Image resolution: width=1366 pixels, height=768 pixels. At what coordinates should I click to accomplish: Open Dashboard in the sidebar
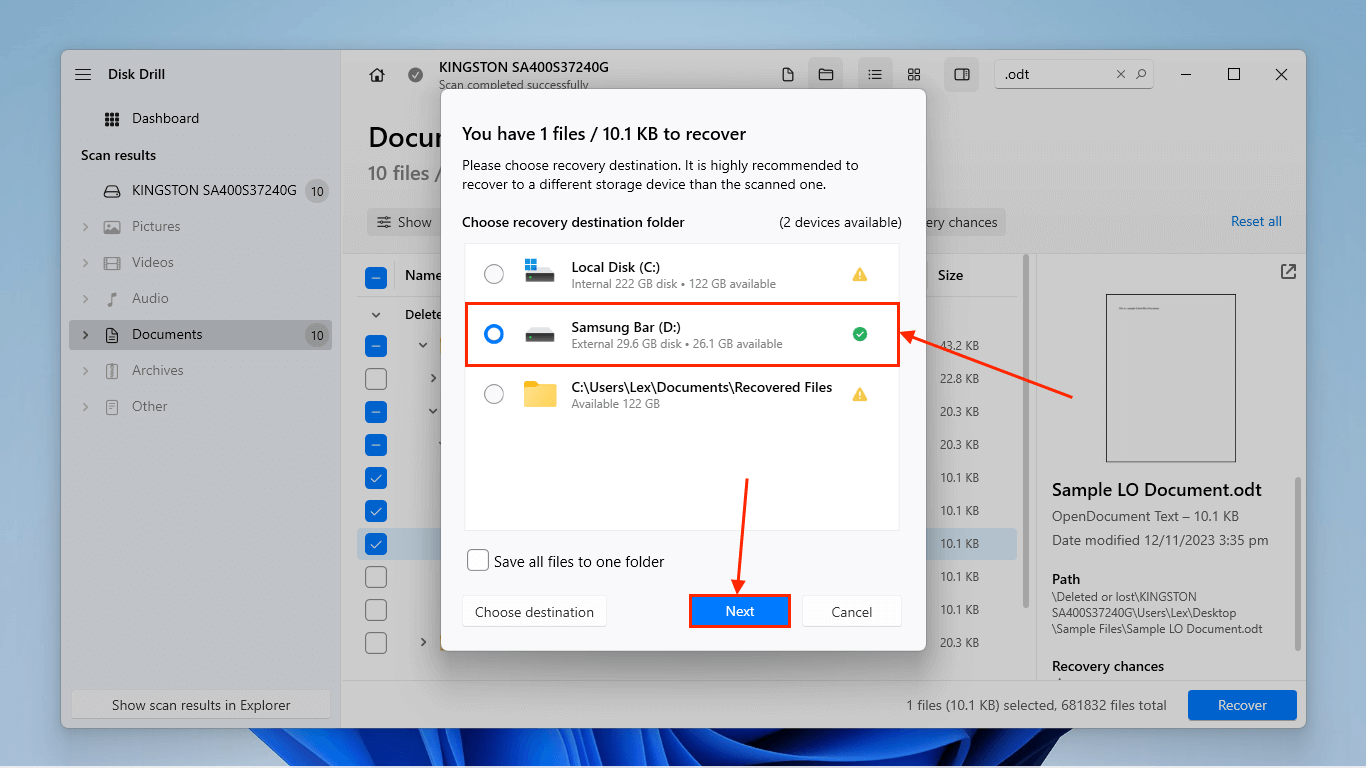pos(165,118)
